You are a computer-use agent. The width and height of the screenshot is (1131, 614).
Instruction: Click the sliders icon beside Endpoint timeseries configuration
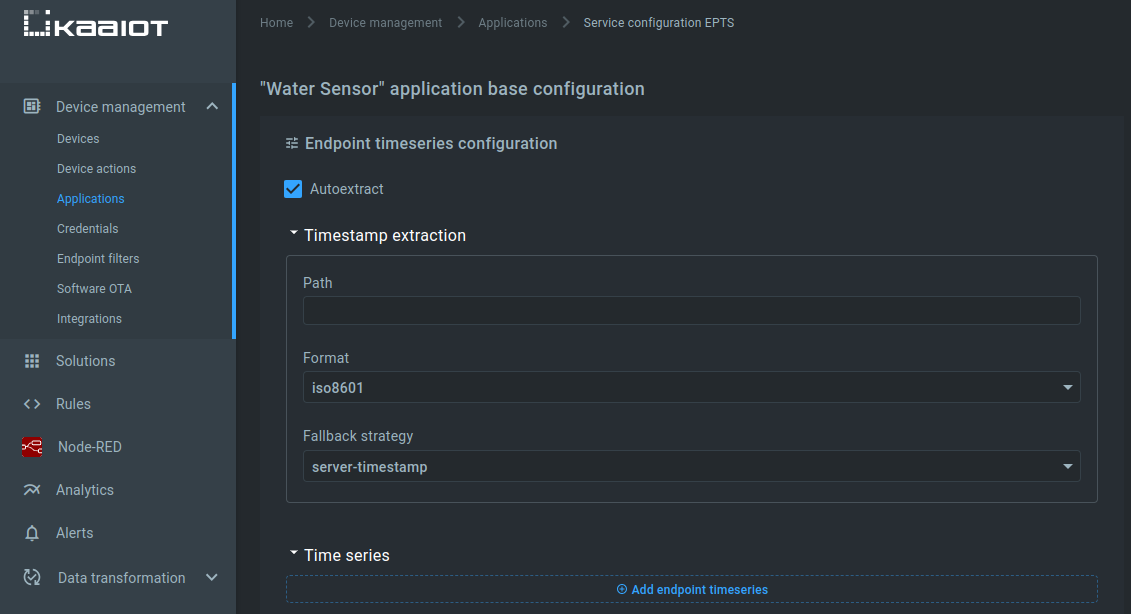(291, 144)
